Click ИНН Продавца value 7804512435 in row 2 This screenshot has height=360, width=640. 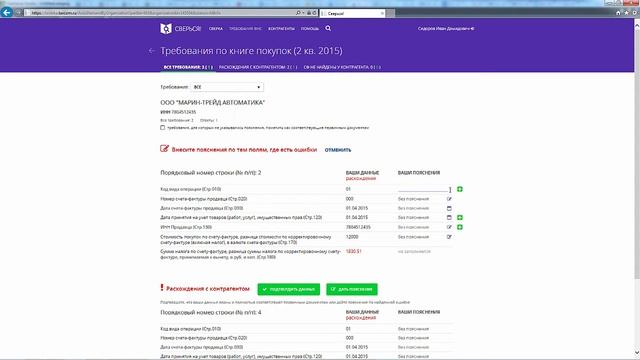pyautogui.click(x=358, y=227)
